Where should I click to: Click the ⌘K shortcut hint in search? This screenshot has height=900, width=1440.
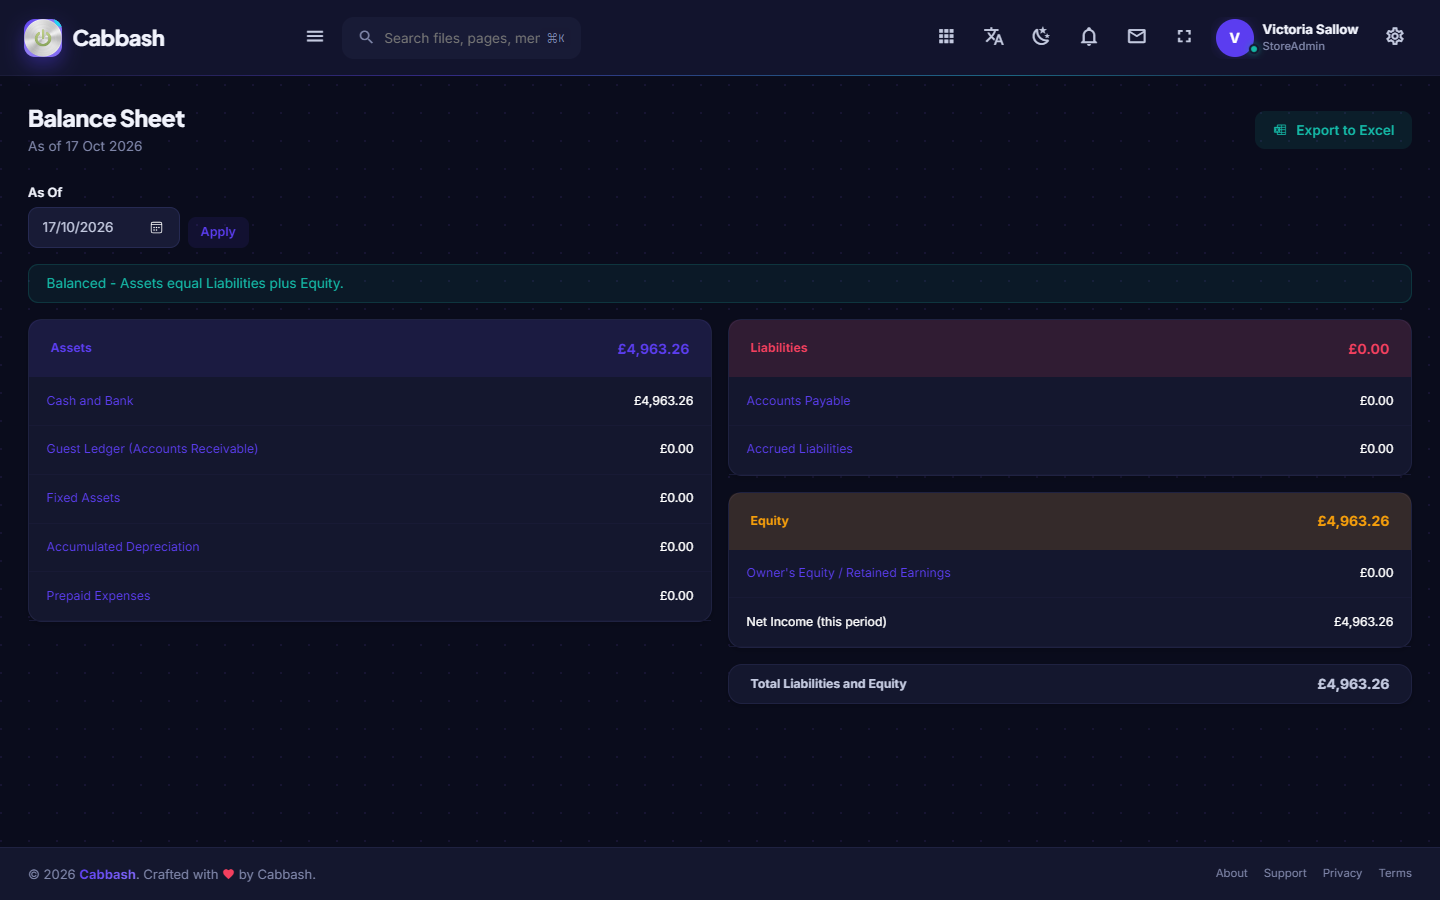(556, 38)
